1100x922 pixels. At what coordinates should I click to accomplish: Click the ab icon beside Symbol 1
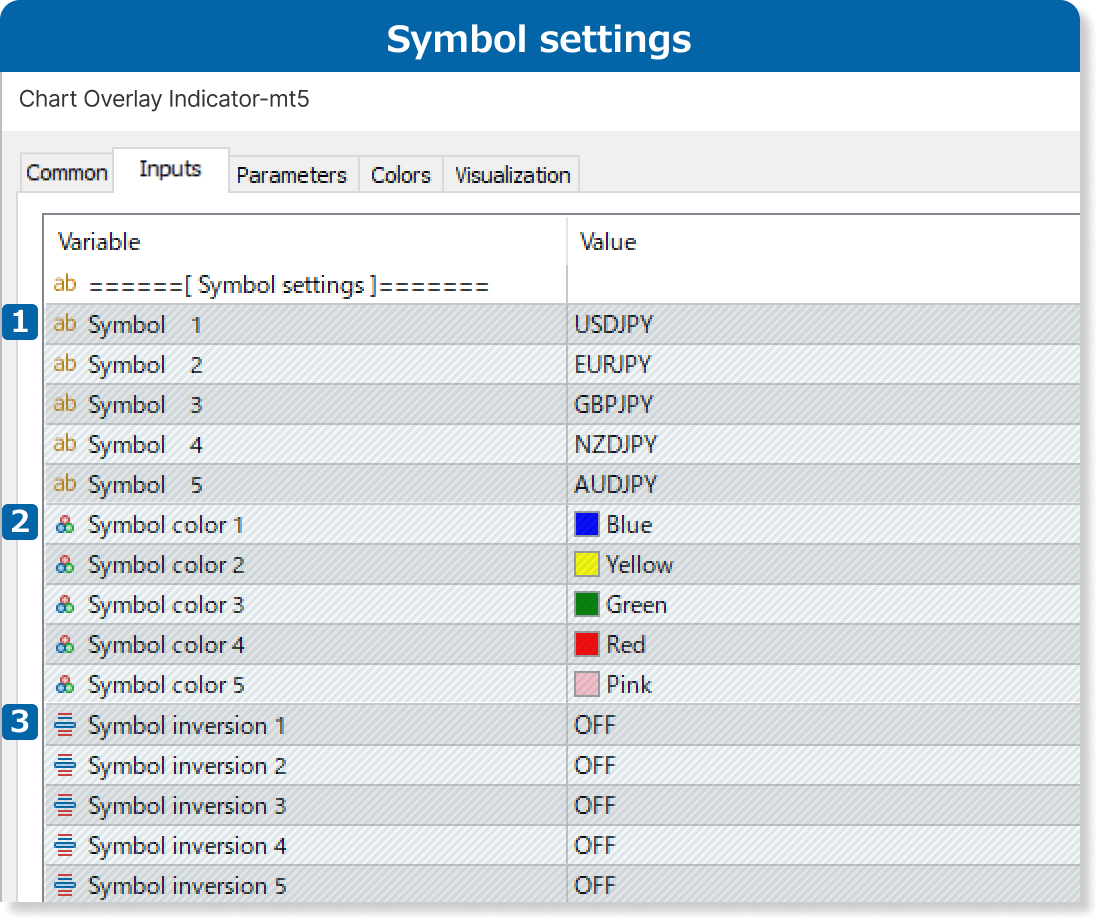[x=65, y=323]
